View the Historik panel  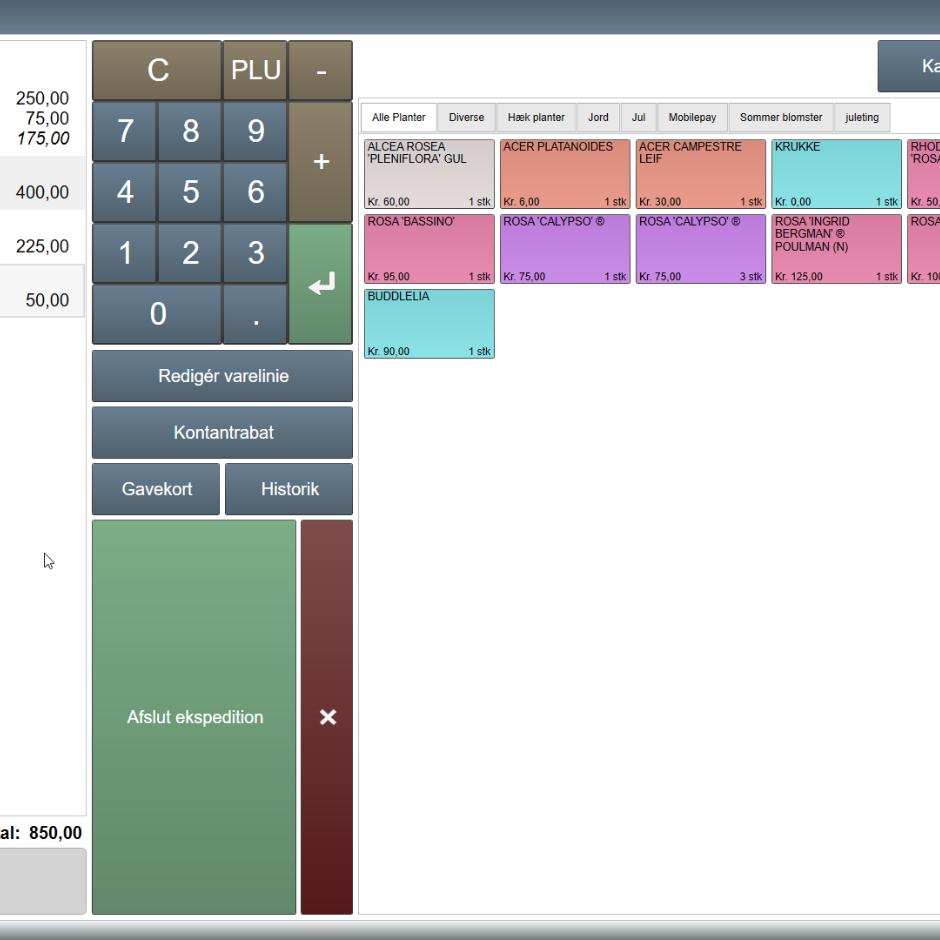(x=288, y=489)
